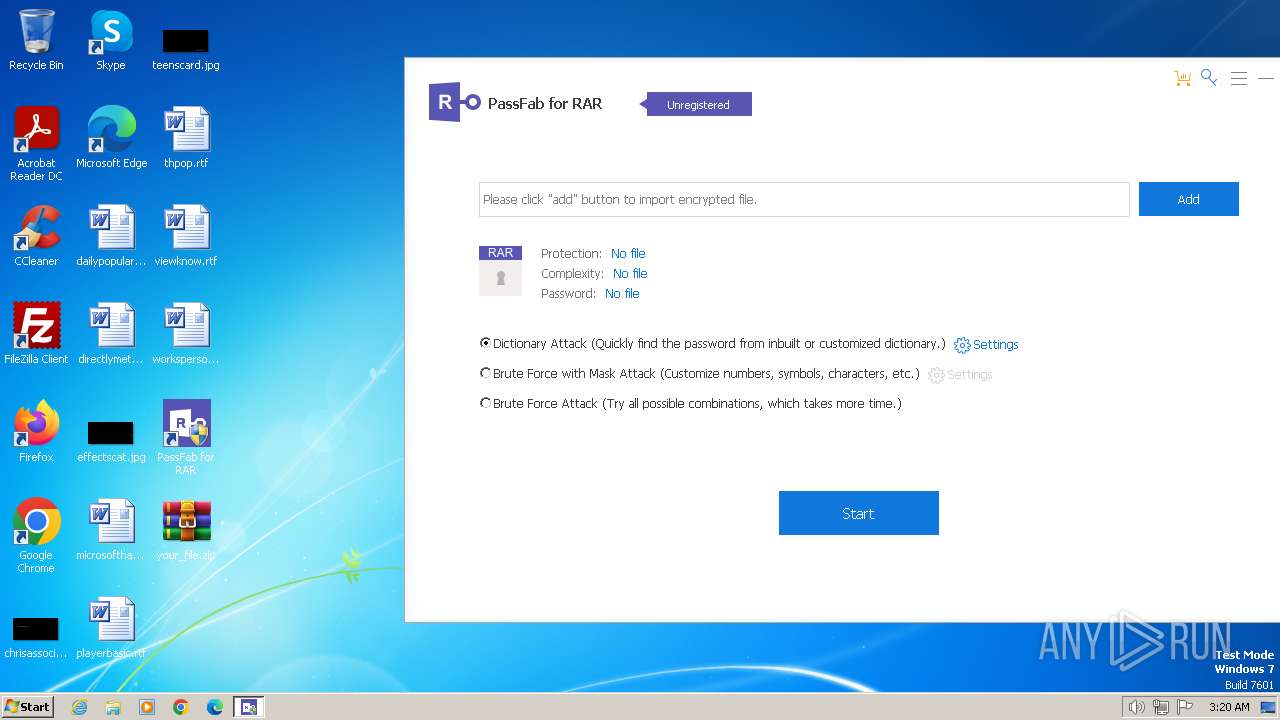1280x720 pixels.
Task: Select the your_file.zip archive on desktop
Action: [186, 530]
